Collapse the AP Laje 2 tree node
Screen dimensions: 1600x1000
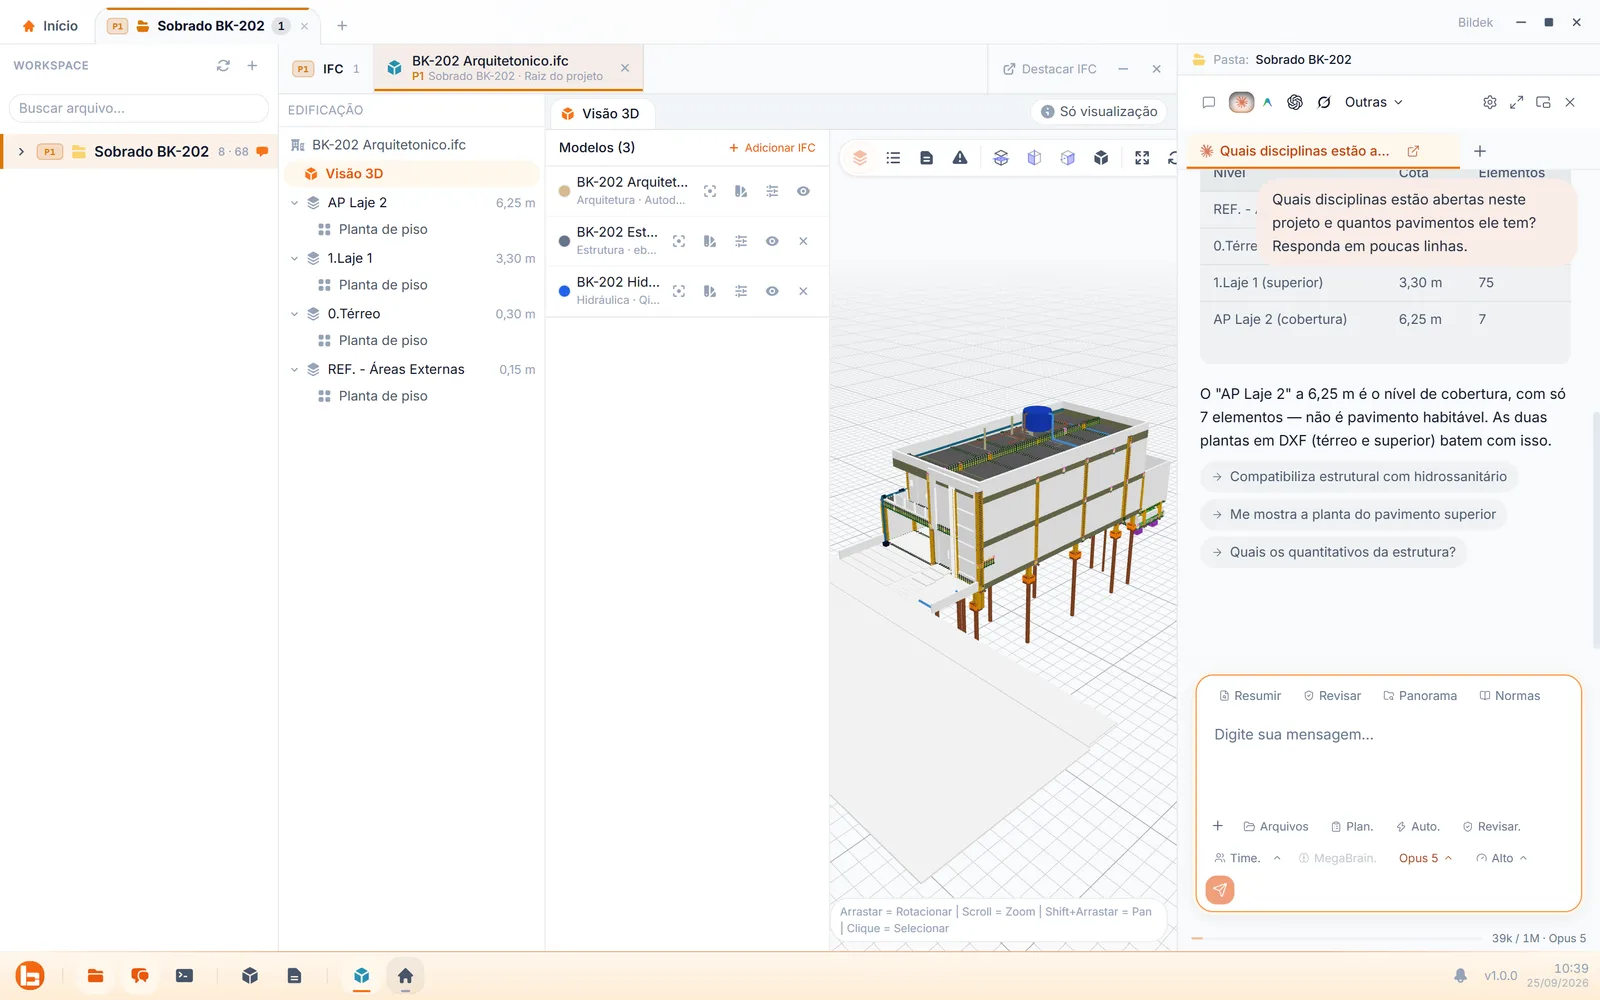coord(295,203)
